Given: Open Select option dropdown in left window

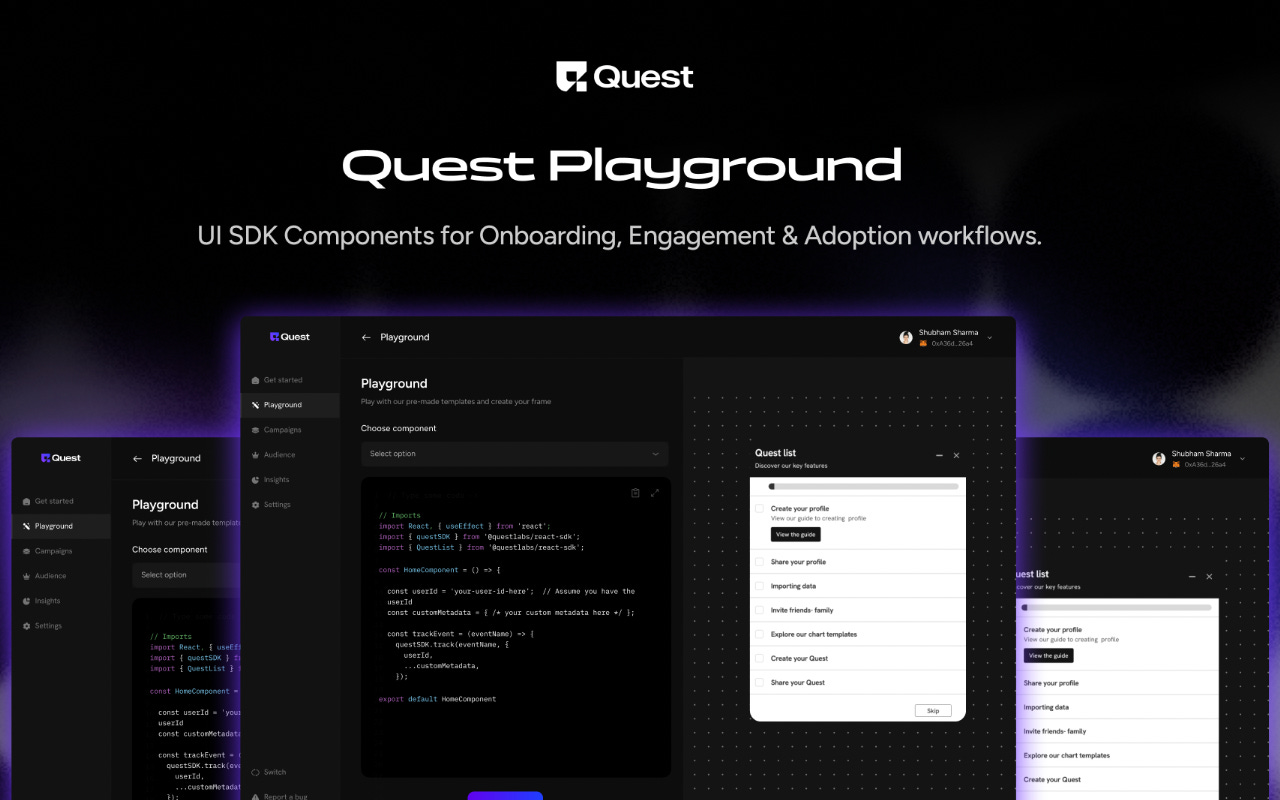Looking at the screenshot, I should click(x=187, y=575).
